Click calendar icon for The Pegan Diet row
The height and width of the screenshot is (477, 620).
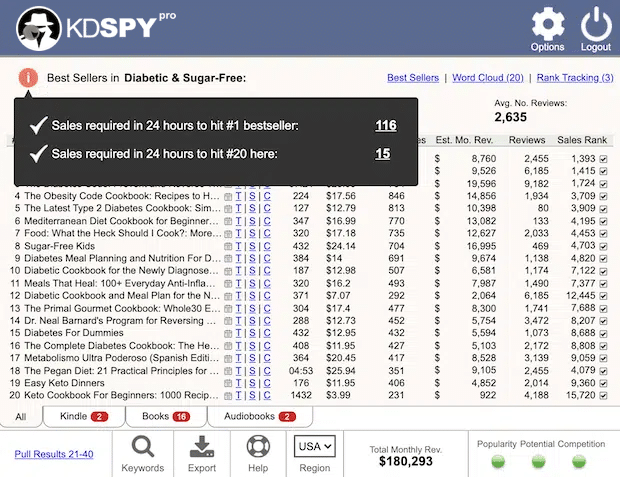click(x=228, y=371)
